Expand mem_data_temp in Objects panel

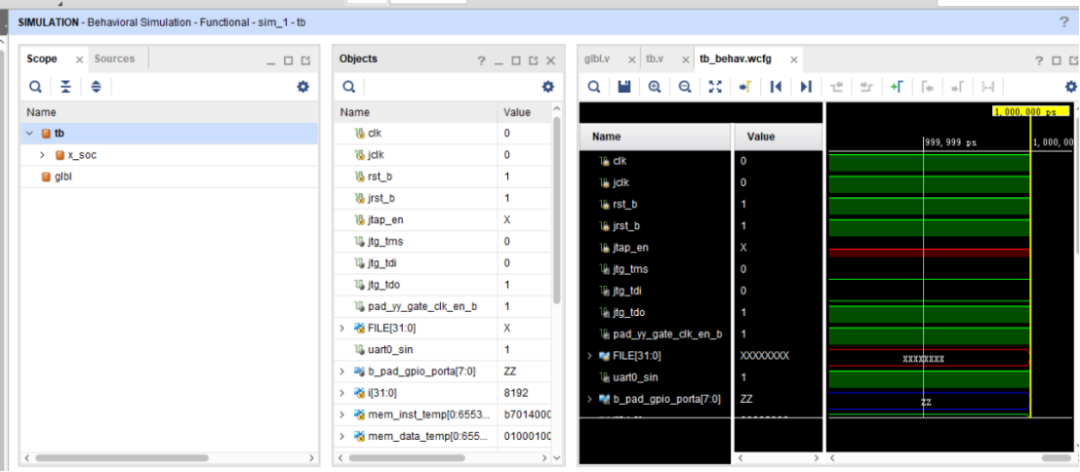(342, 436)
